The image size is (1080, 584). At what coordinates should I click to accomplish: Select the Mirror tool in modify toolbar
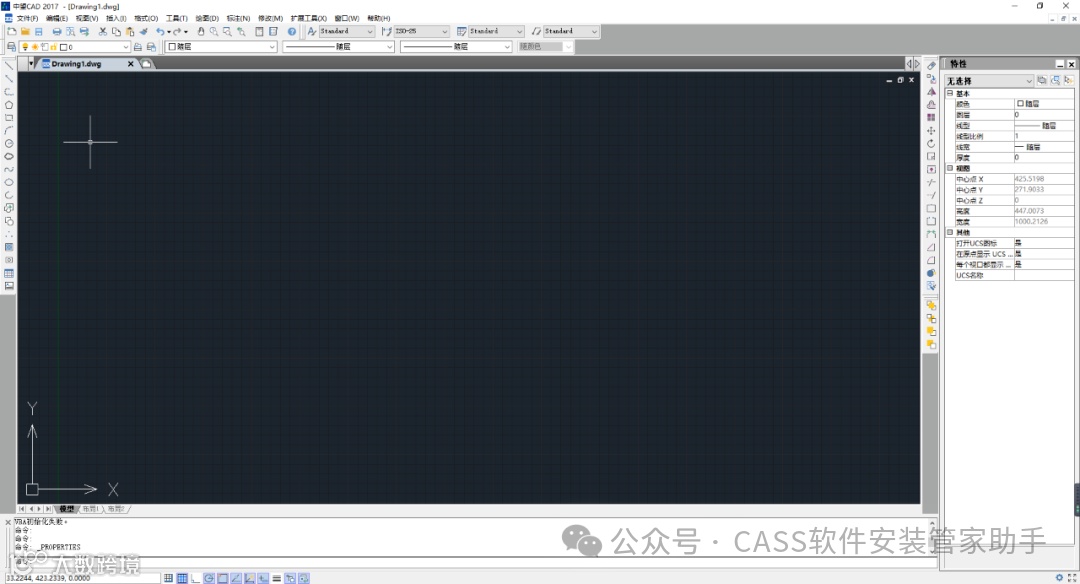(931, 92)
